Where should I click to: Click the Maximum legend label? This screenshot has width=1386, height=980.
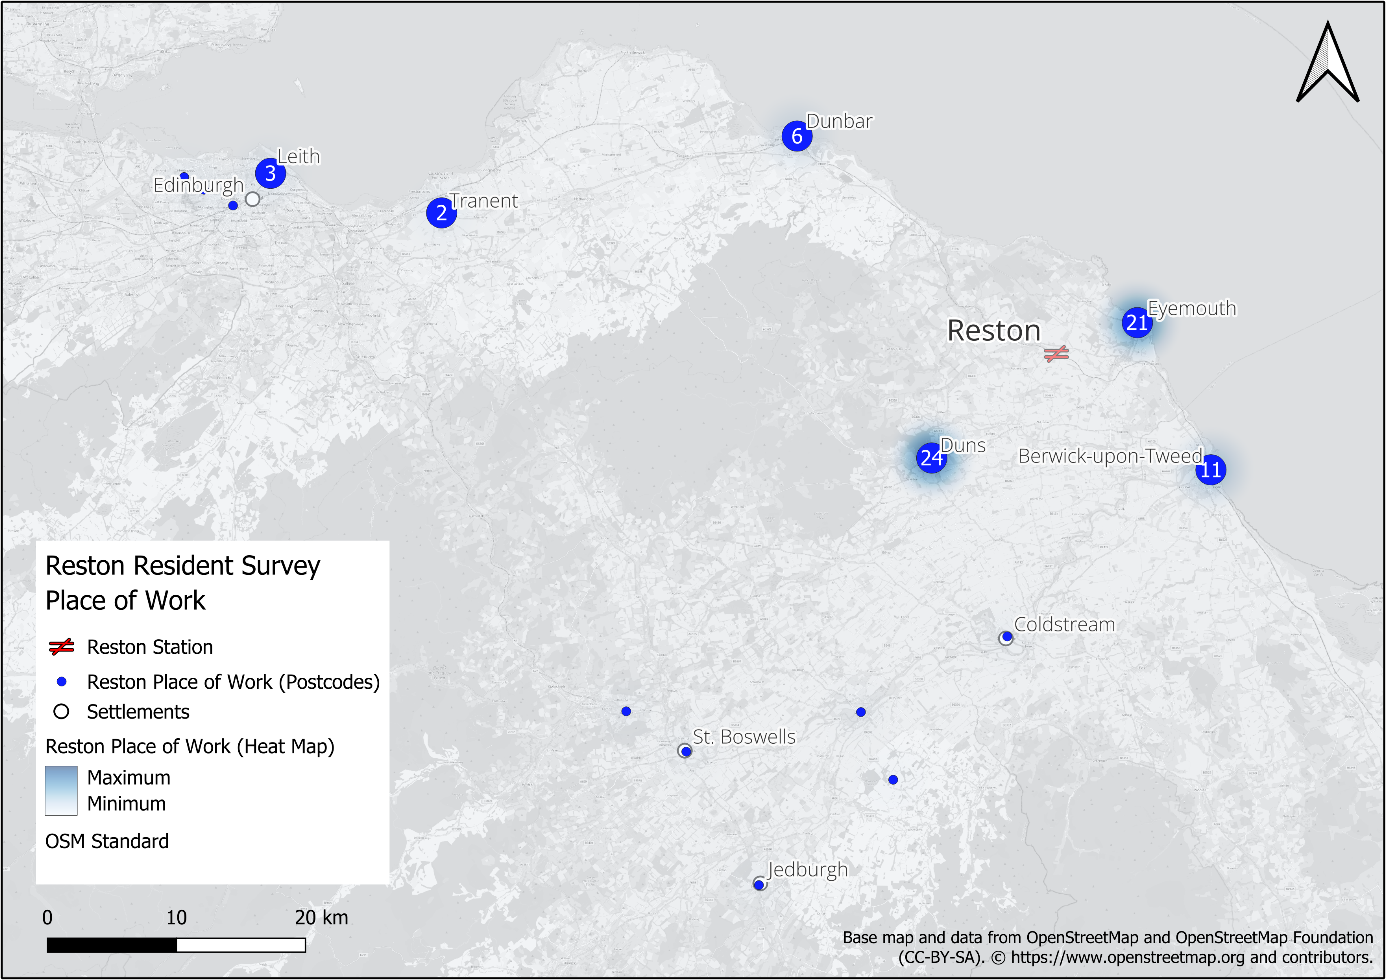[128, 777]
